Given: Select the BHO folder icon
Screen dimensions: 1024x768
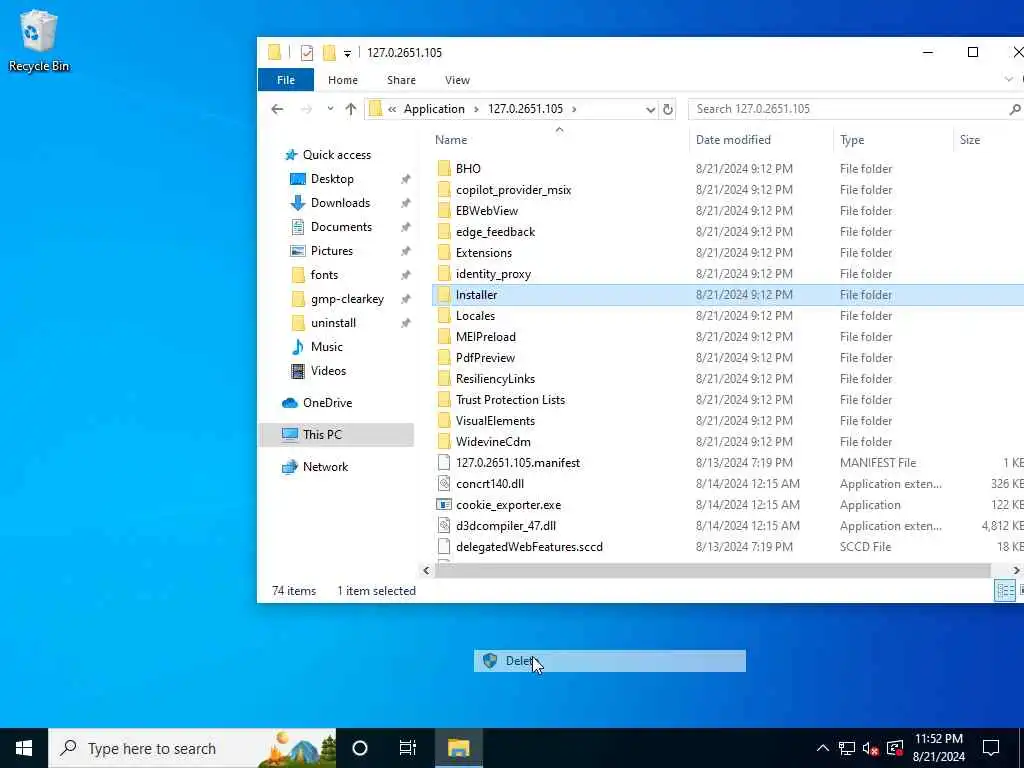Looking at the screenshot, I should point(444,168).
